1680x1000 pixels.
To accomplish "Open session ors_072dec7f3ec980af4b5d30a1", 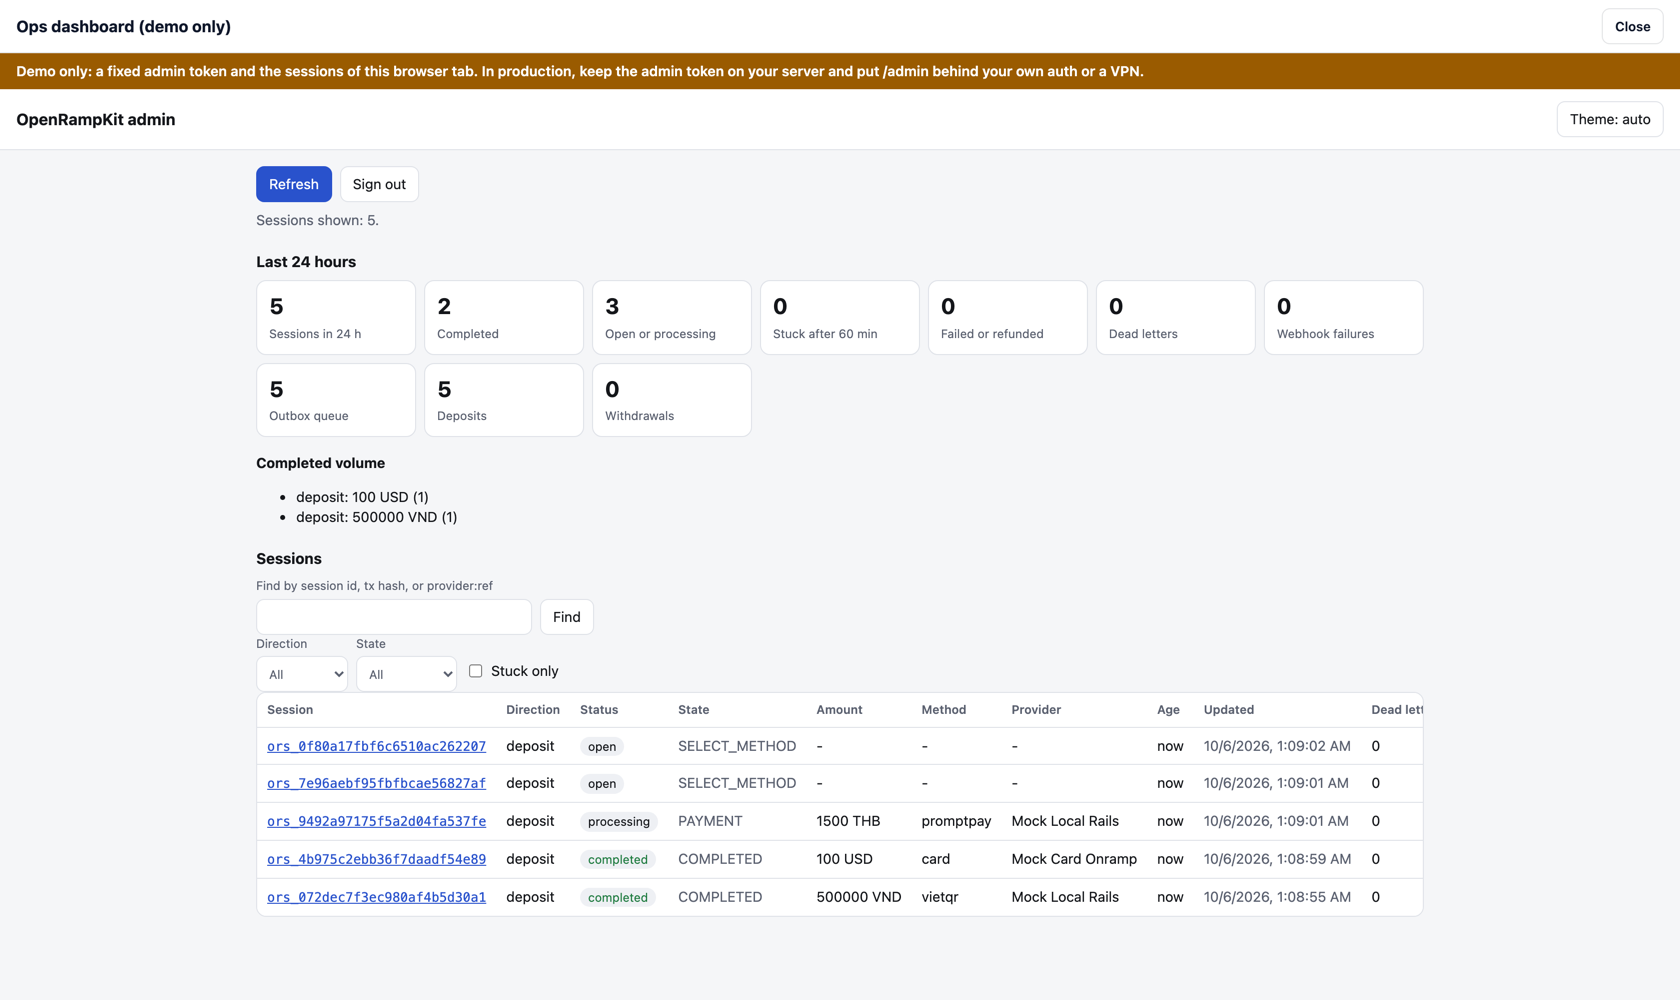I will click(376, 897).
